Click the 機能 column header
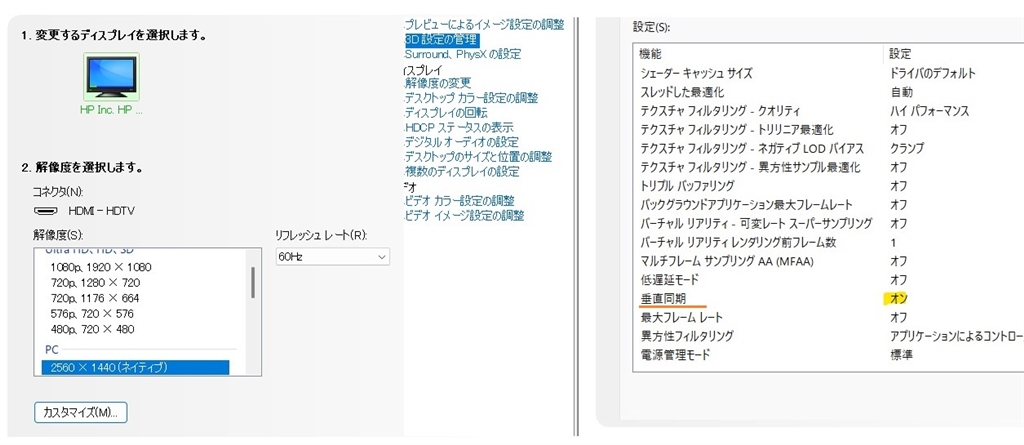 click(759, 54)
